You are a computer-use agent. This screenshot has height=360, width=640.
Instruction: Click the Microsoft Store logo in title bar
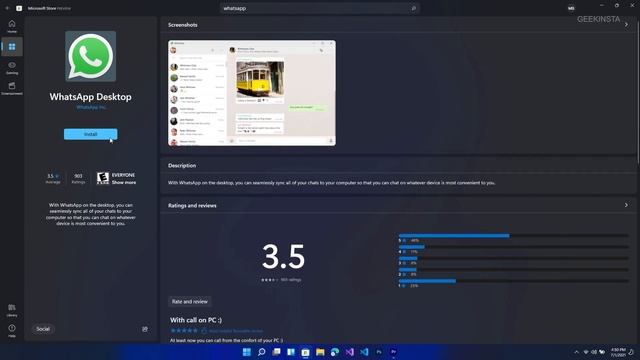(19, 8)
